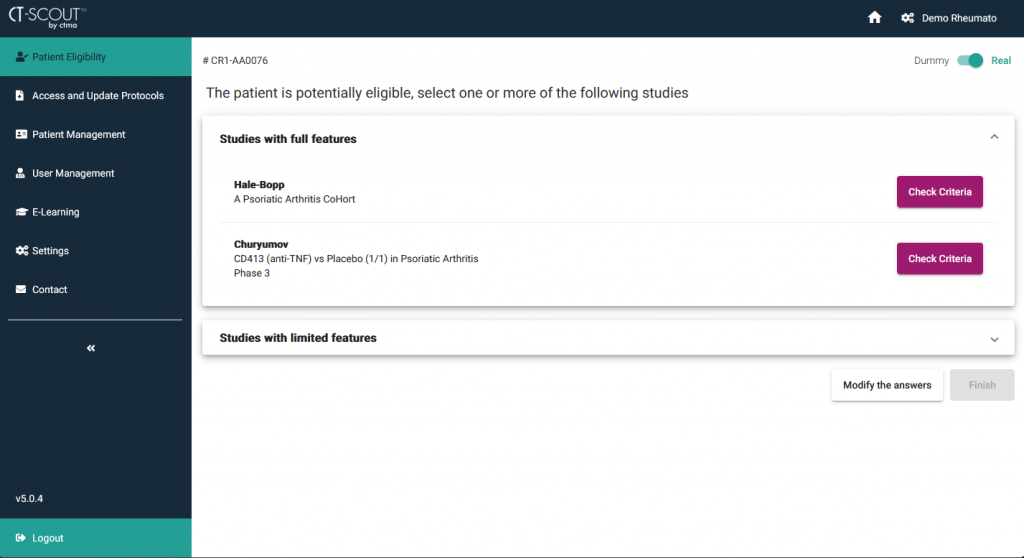The width and height of the screenshot is (1024, 558).
Task: Check Criteria for the Churyumov study
Action: 939,259
